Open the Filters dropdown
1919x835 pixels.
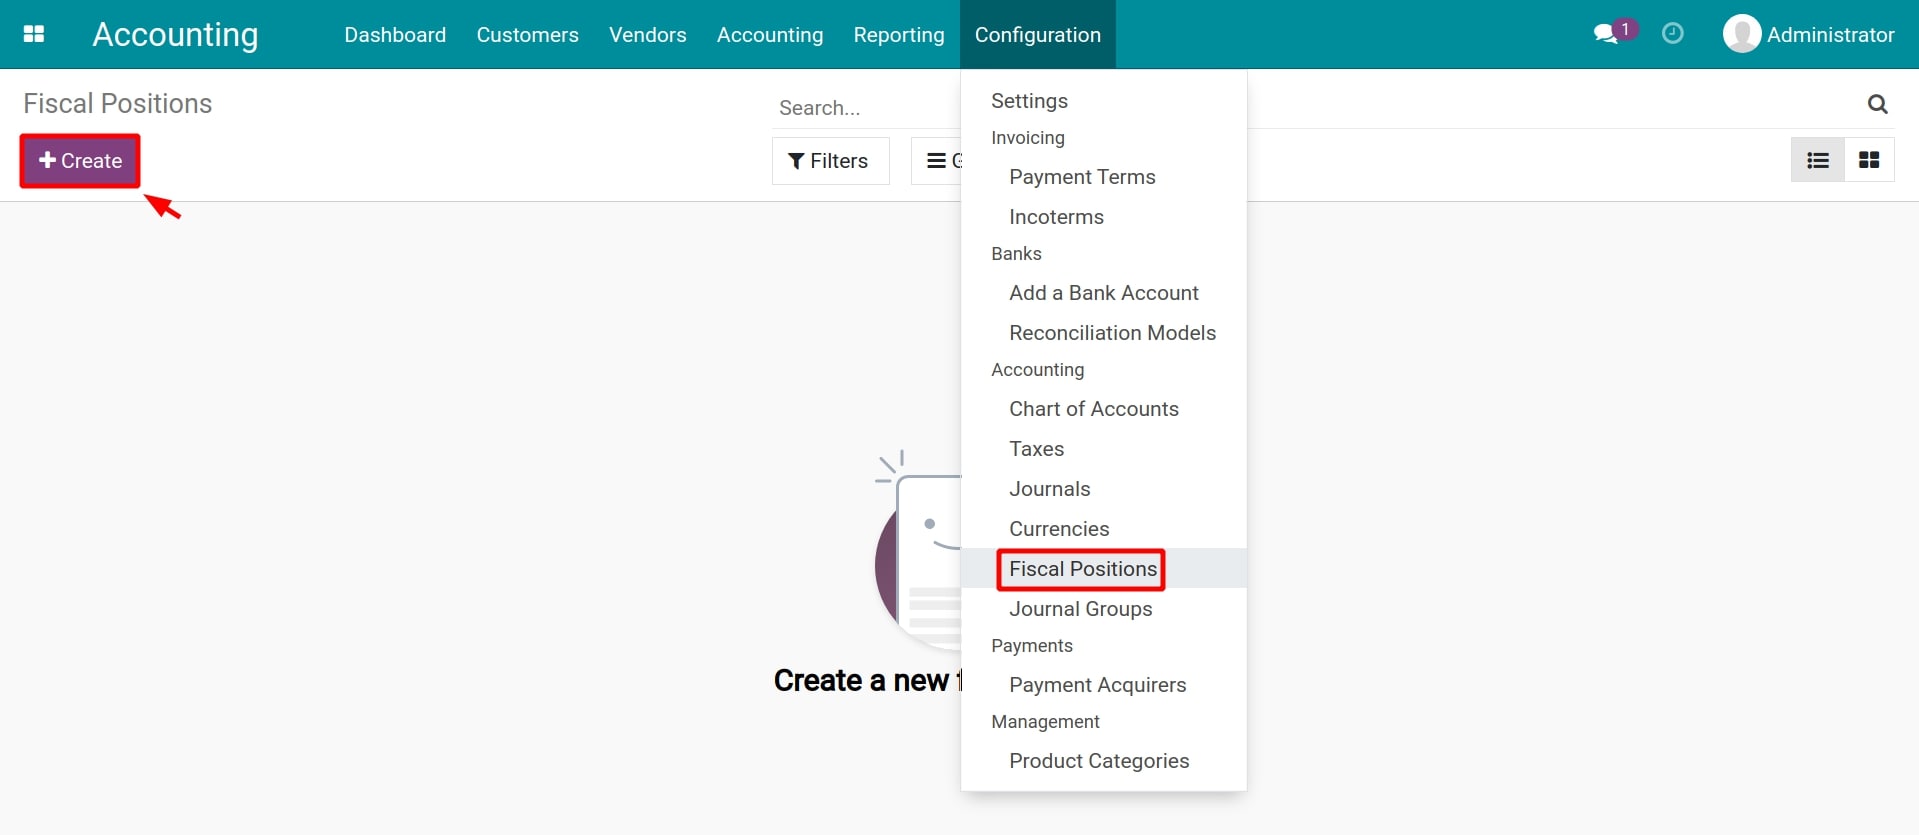829,161
